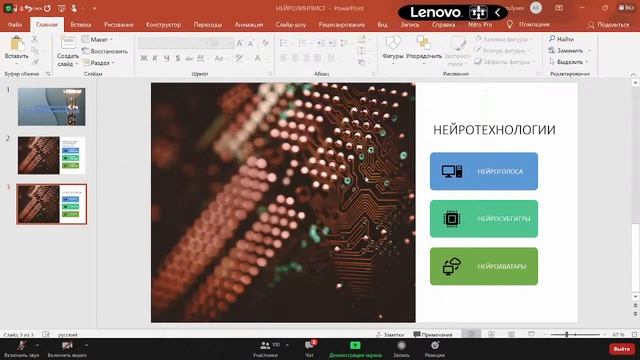Toggle bold Ж formatting
This screenshot has height=360, width=640.
(144, 58)
